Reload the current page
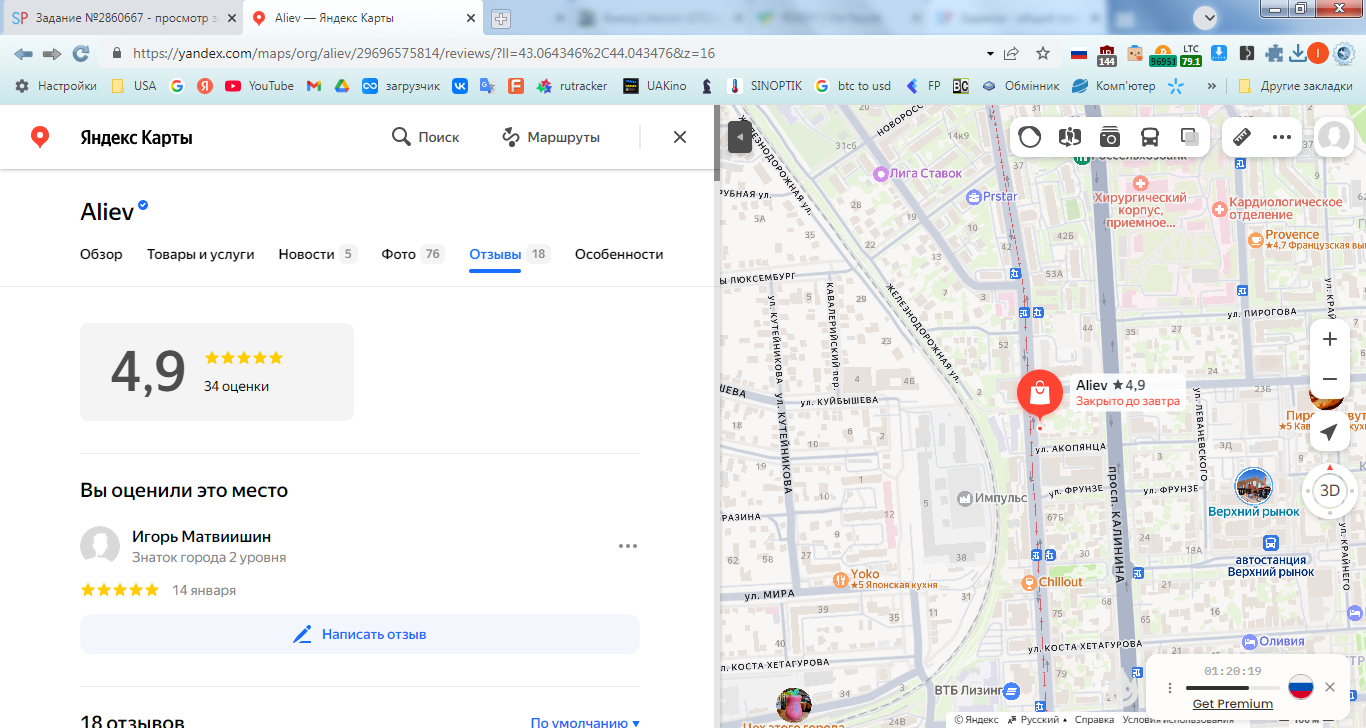Image resolution: width=1366 pixels, height=728 pixels. coord(81,53)
